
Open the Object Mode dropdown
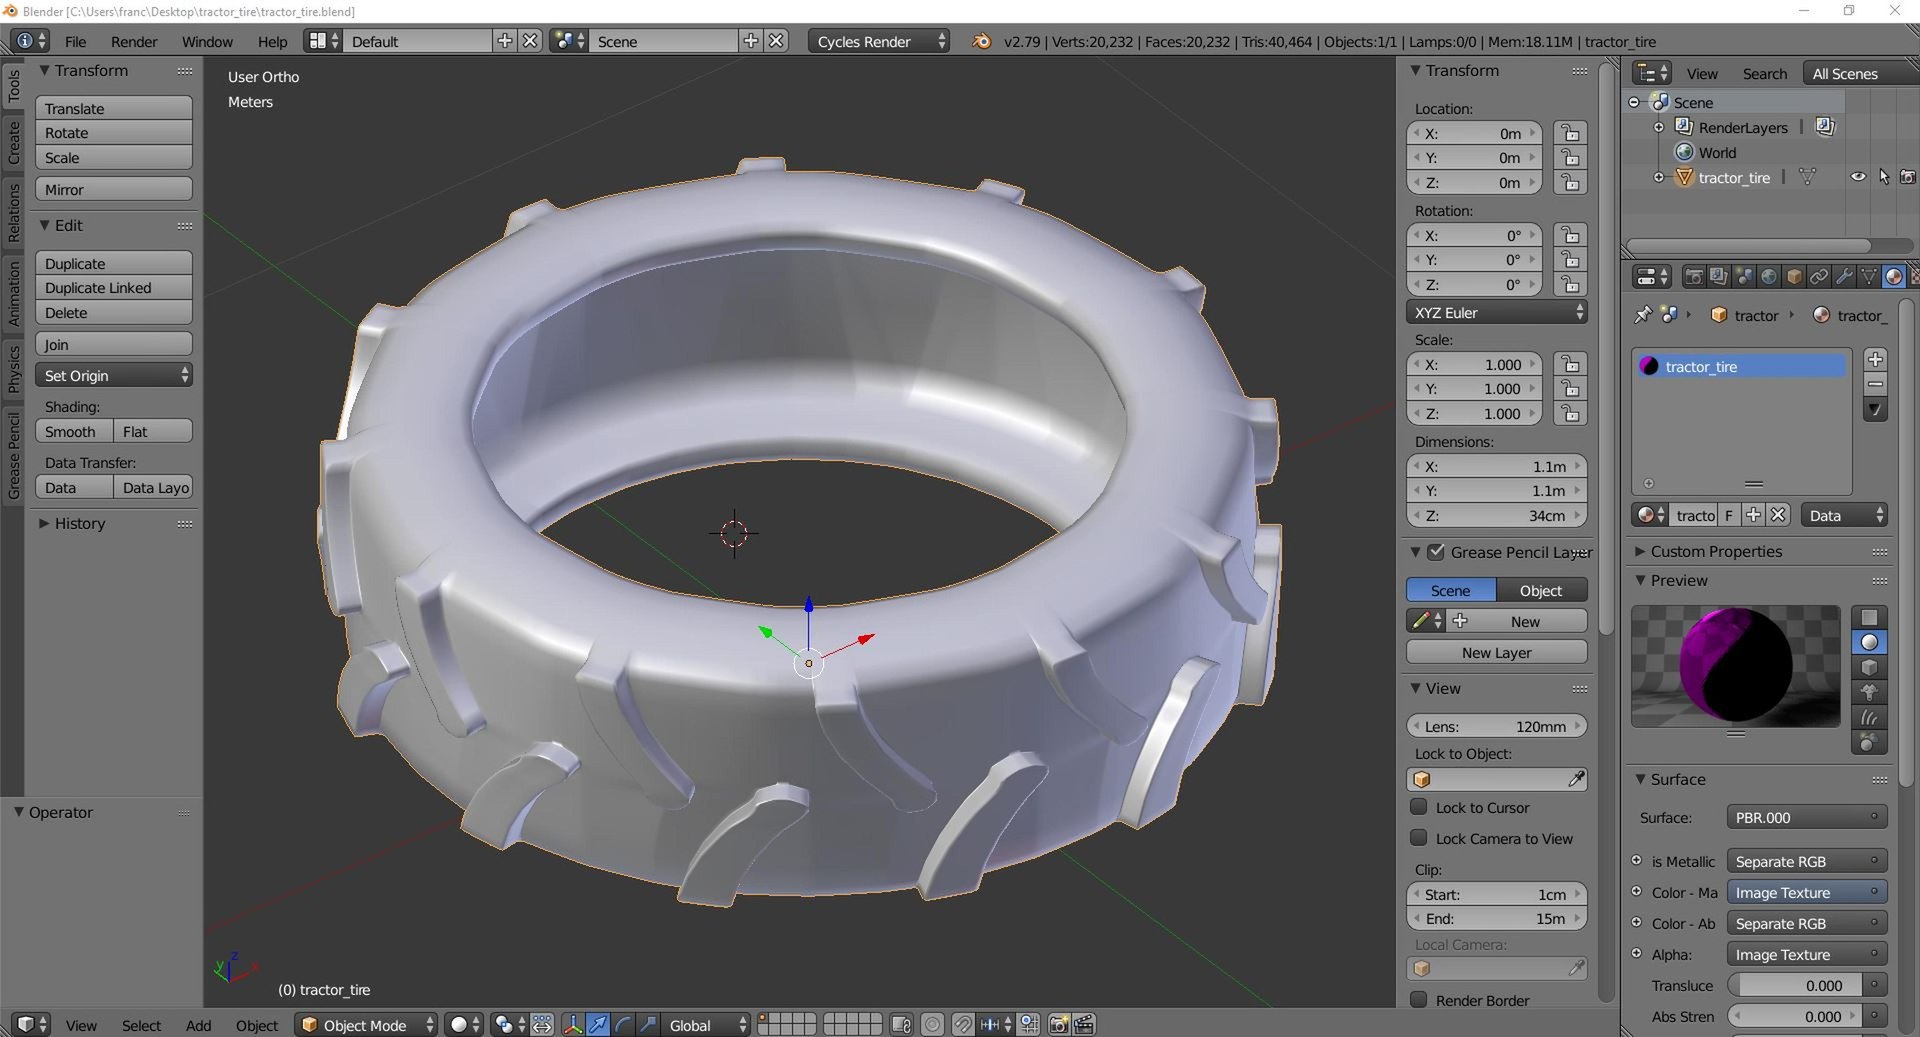(367, 1024)
